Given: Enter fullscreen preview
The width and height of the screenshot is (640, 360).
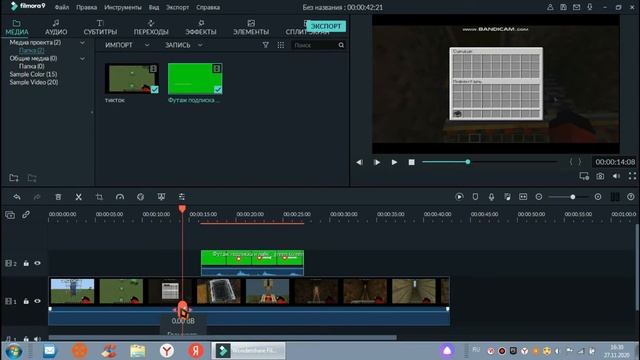Looking at the screenshot, I should coord(632,176).
